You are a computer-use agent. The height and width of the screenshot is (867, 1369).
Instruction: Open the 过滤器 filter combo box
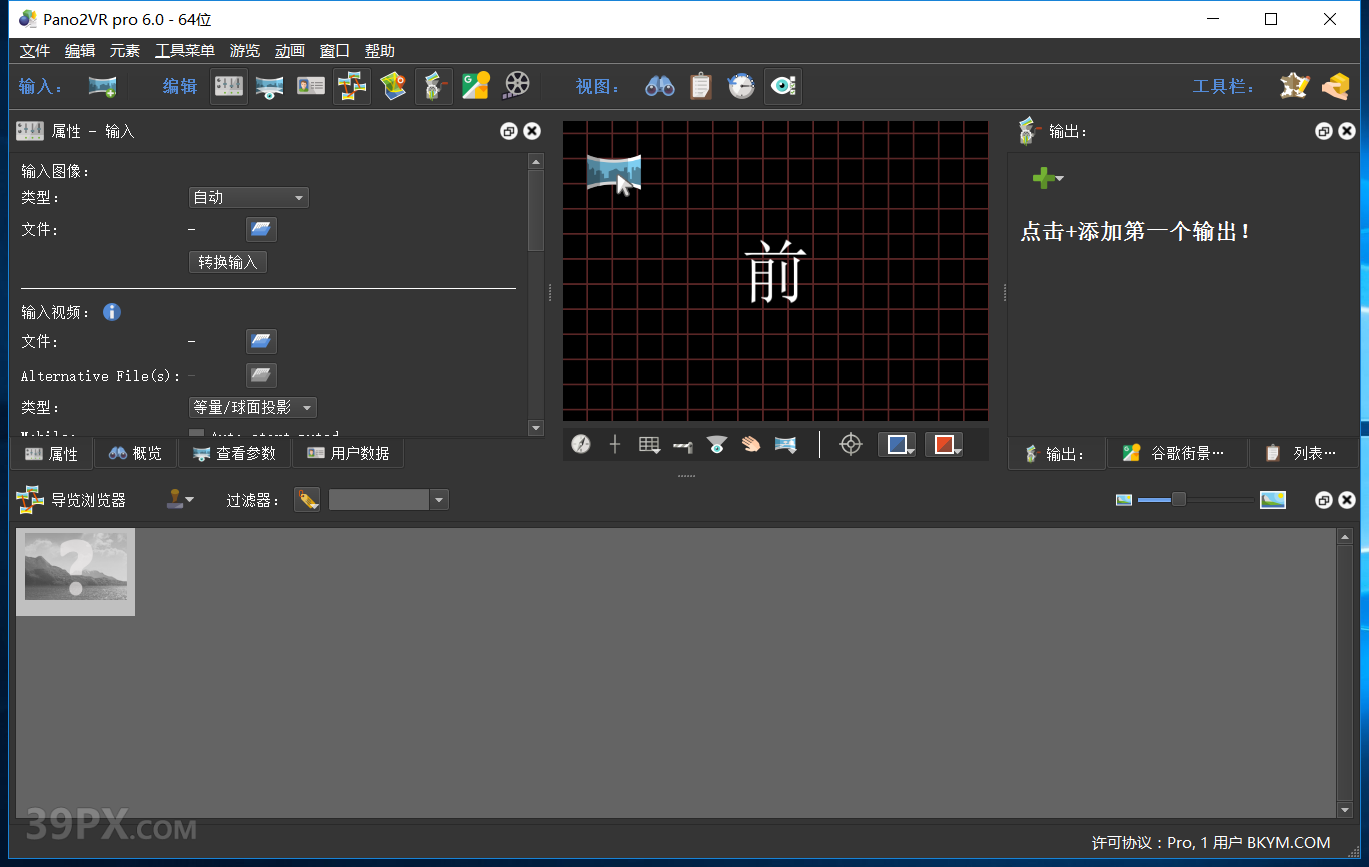pos(388,500)
